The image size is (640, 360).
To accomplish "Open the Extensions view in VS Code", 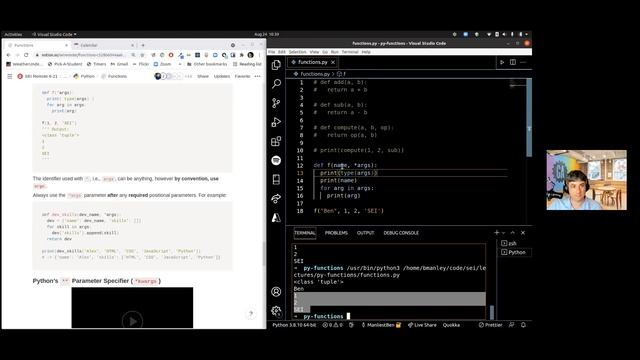I will click(x=276, y=141).
